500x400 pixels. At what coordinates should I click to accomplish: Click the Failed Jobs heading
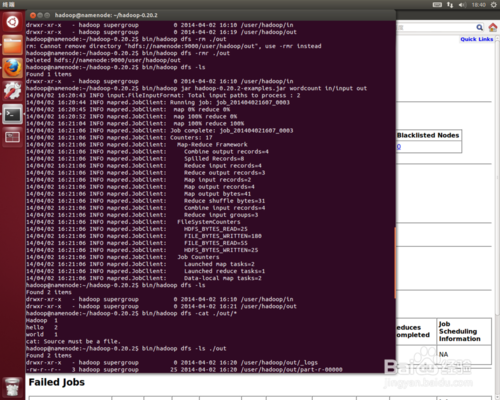(x=57, y=382)
